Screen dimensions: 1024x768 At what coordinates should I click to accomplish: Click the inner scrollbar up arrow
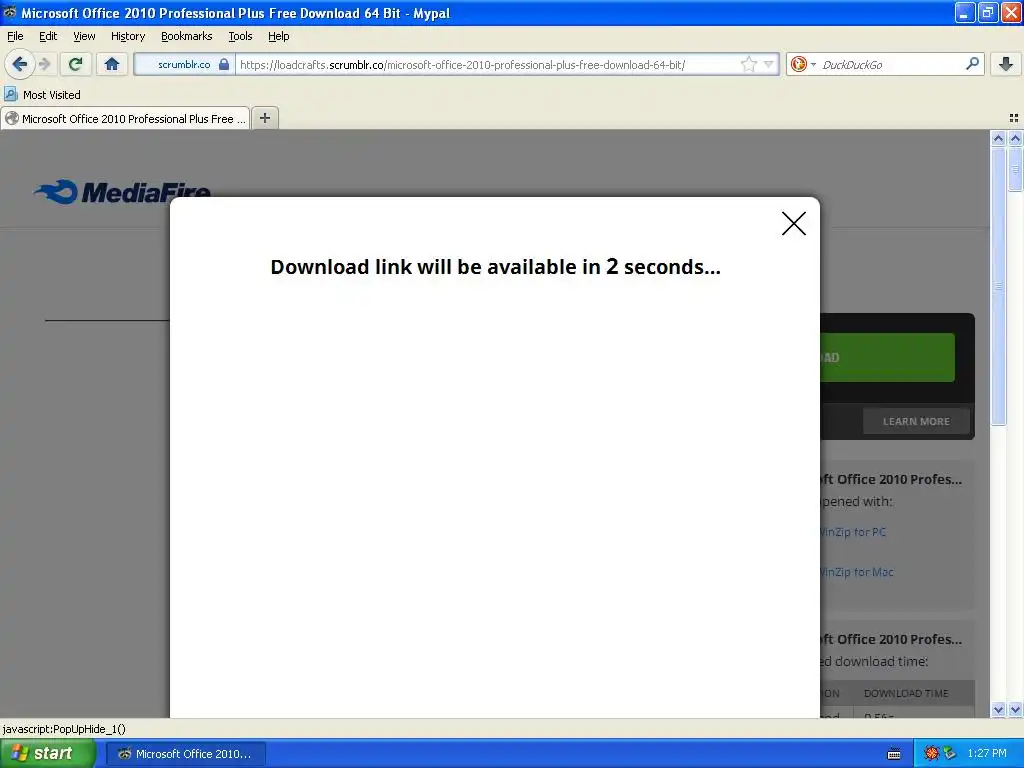tap(998, 138)
